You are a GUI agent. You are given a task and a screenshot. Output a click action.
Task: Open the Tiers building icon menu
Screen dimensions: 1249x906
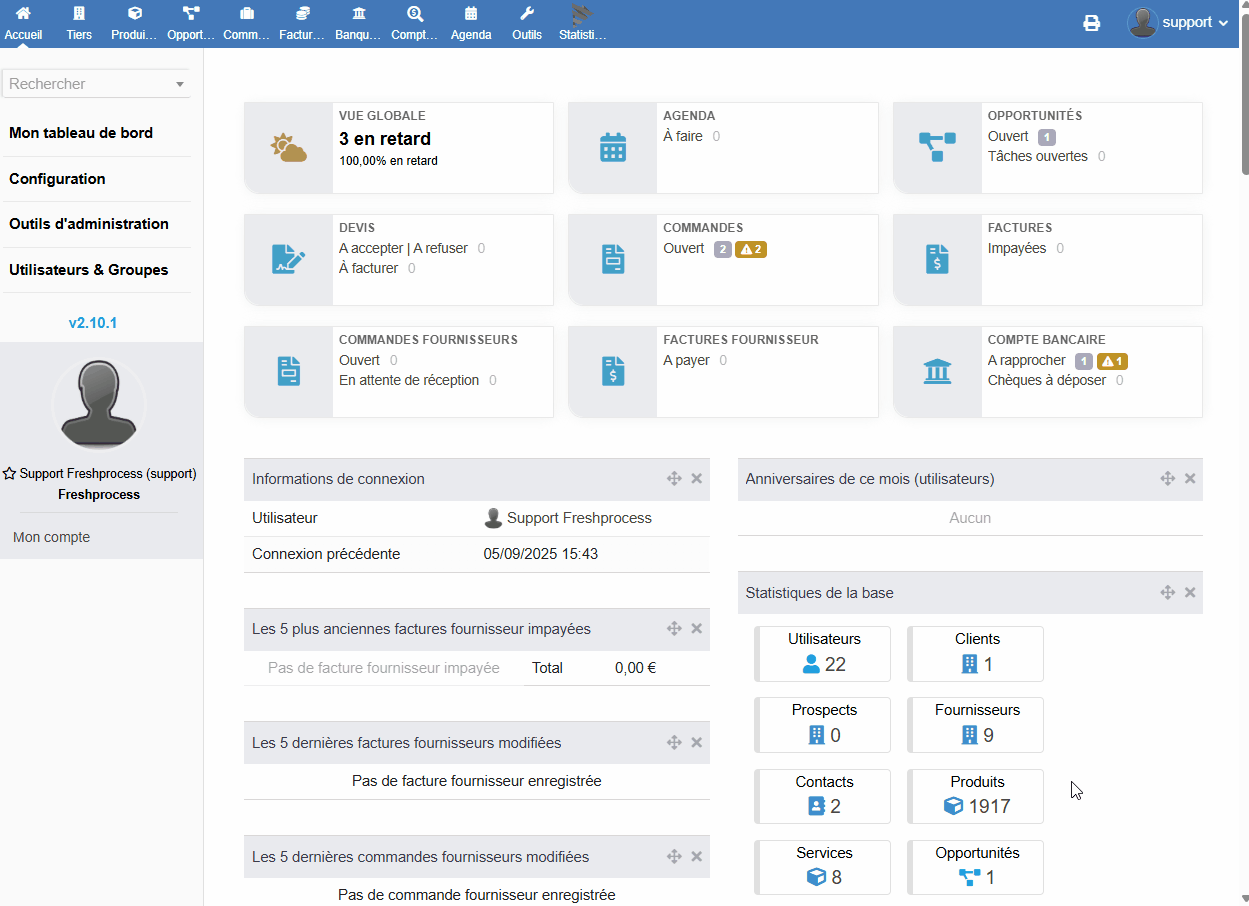click(79, 15)
